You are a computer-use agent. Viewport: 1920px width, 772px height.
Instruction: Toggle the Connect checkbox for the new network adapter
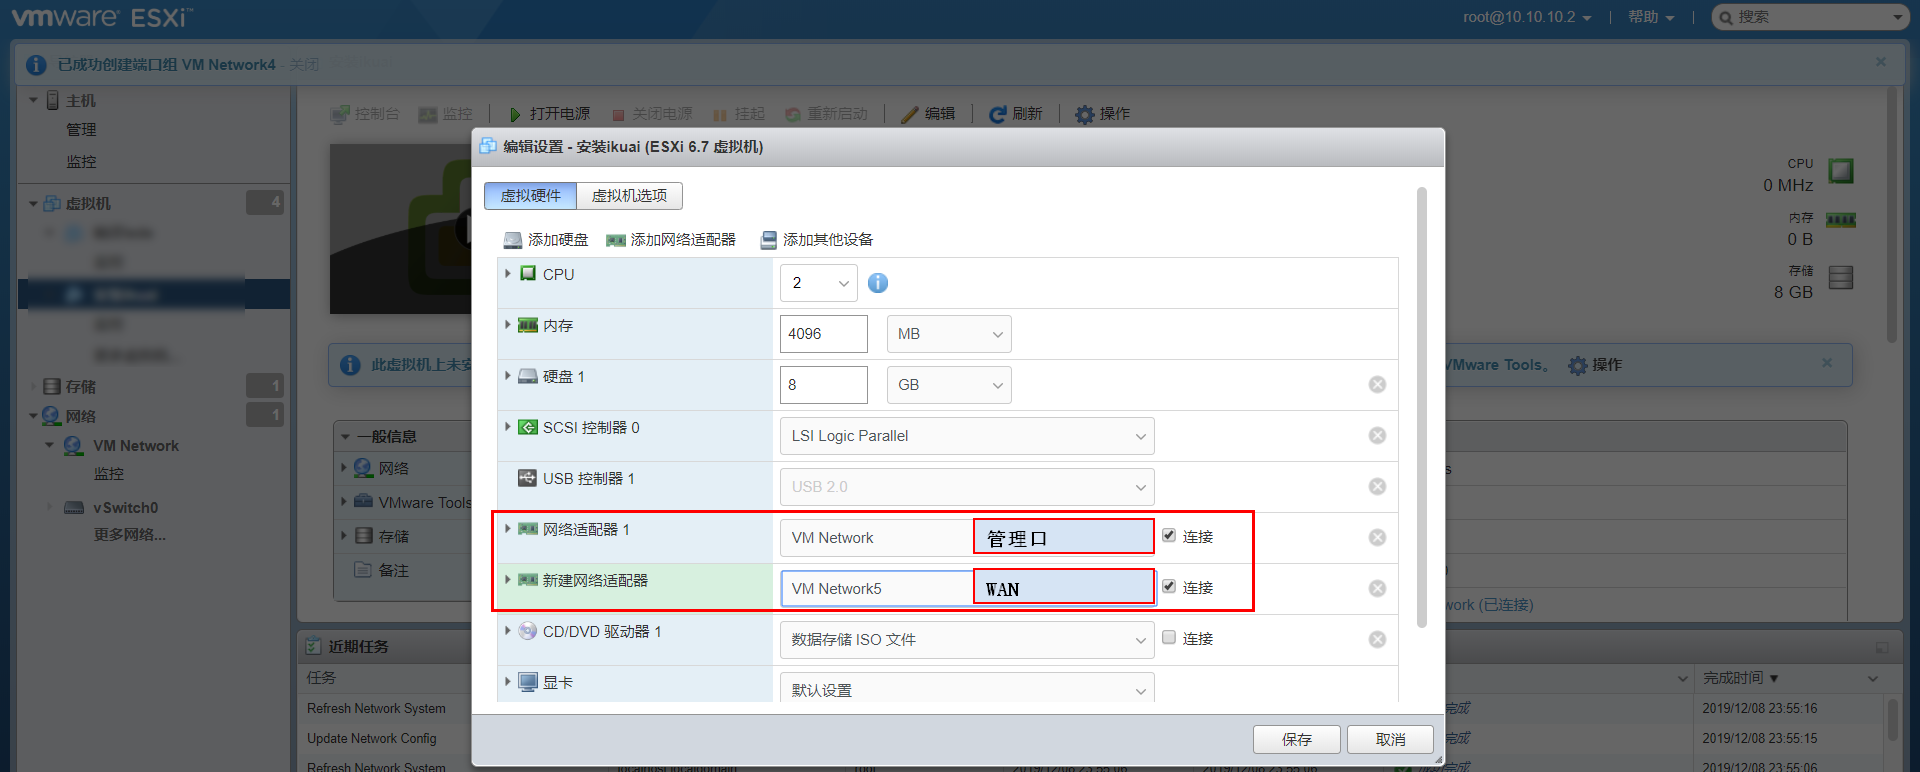point(1169,587)
